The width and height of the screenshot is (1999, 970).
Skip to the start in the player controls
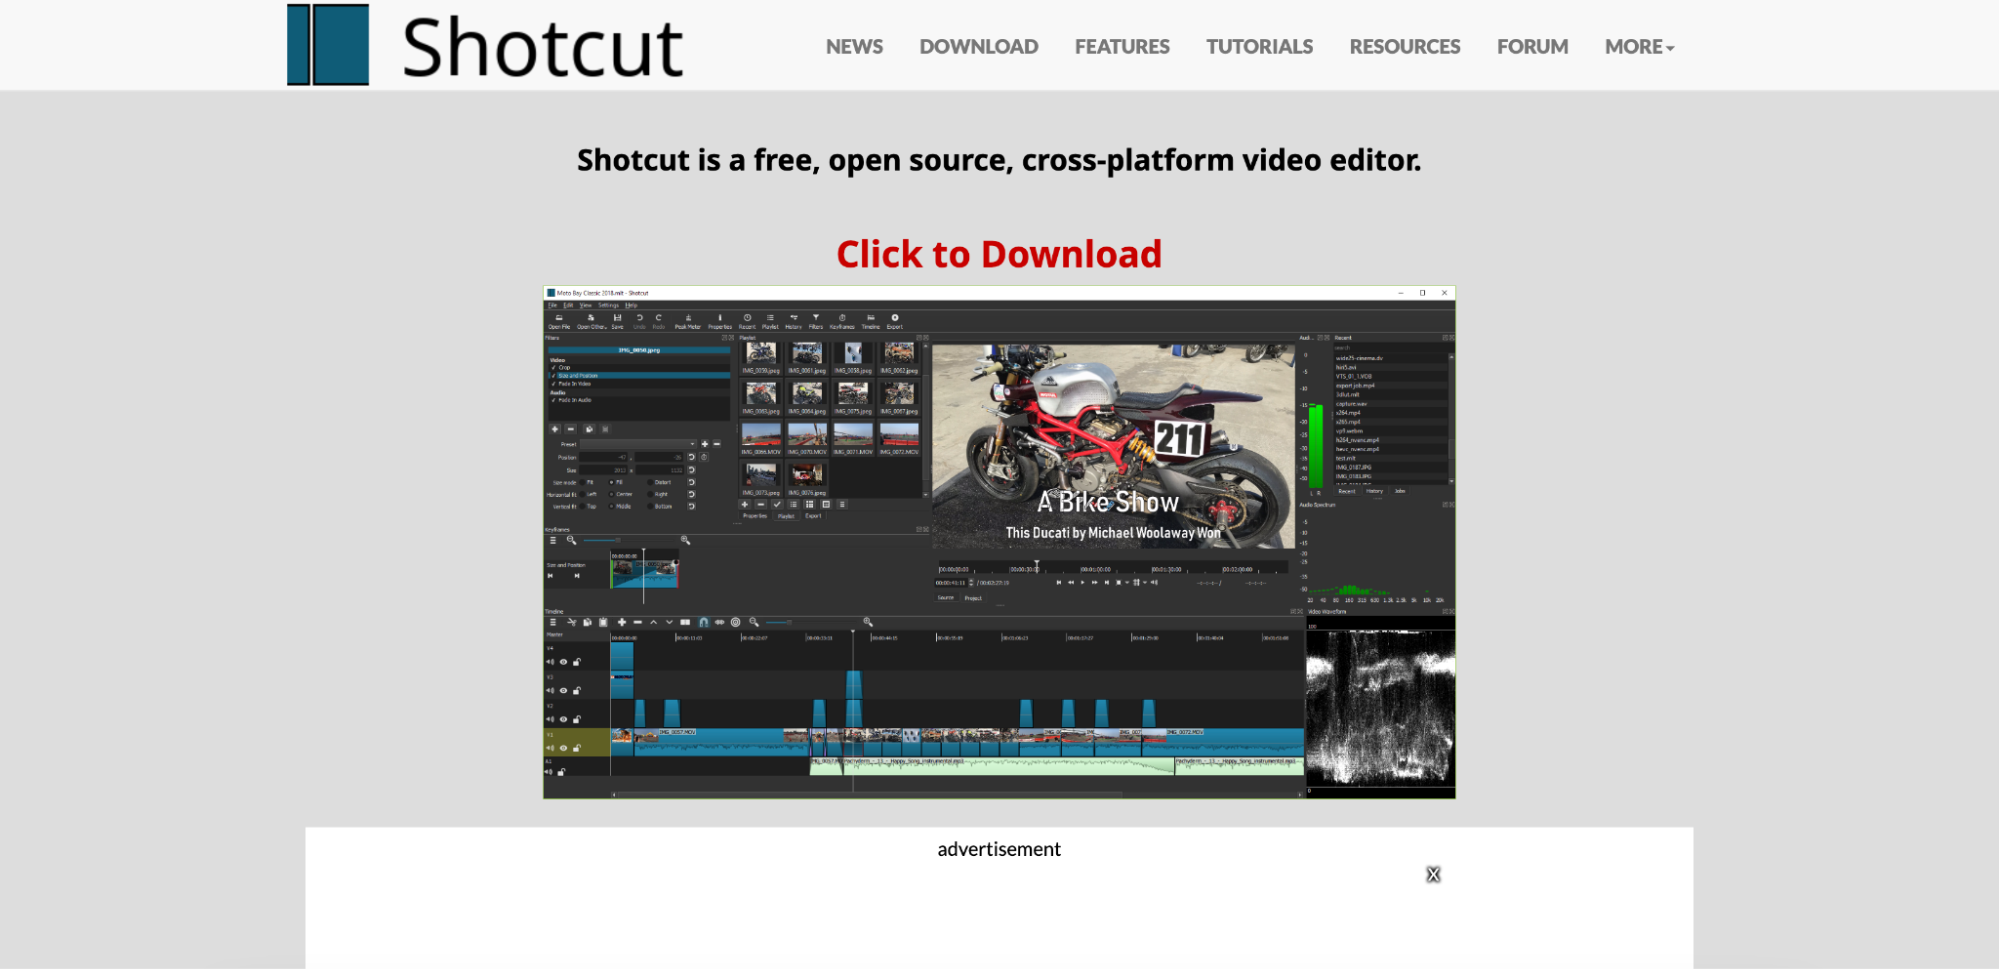(1058, 582)
